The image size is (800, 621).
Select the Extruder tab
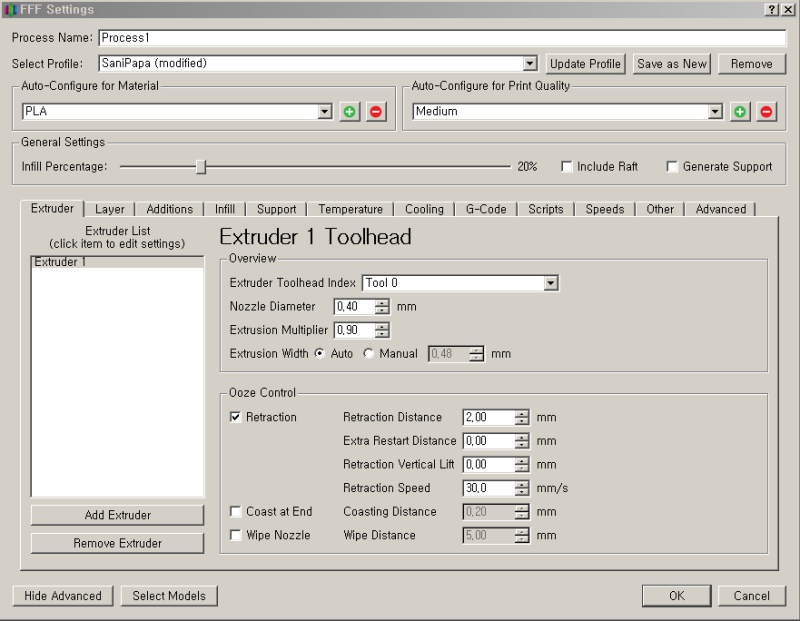coord(52,208)
